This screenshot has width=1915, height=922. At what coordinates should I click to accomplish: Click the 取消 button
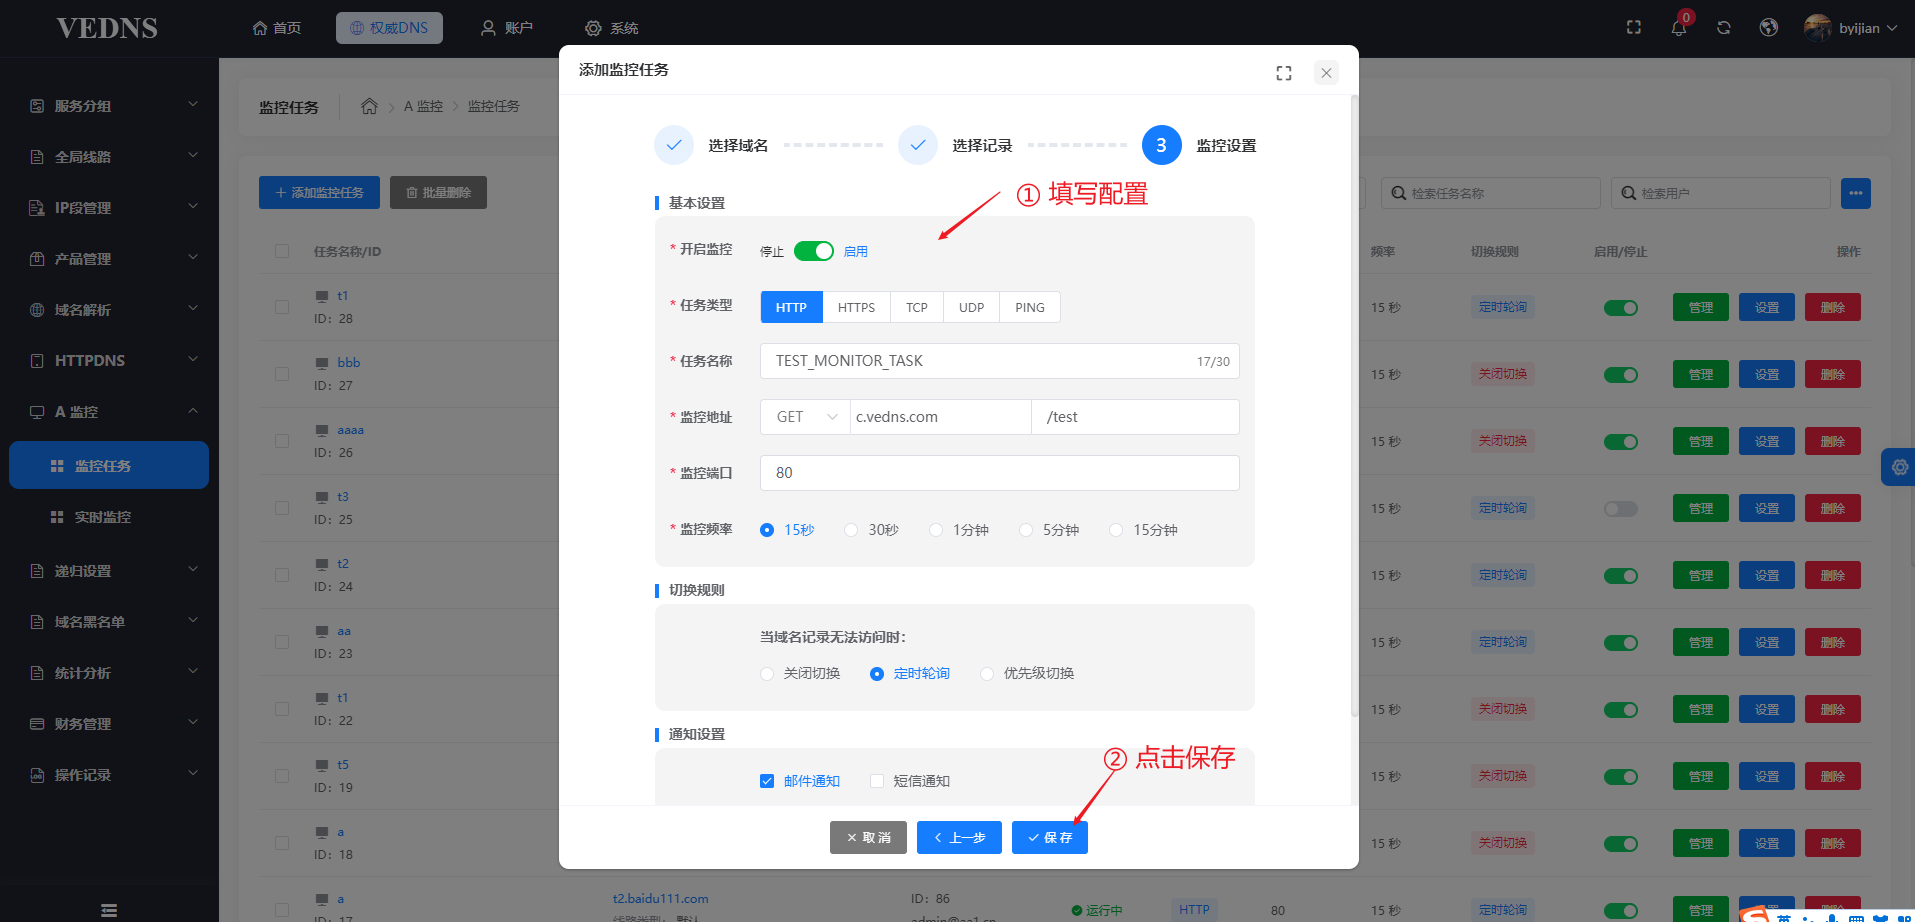coord(868,838)
